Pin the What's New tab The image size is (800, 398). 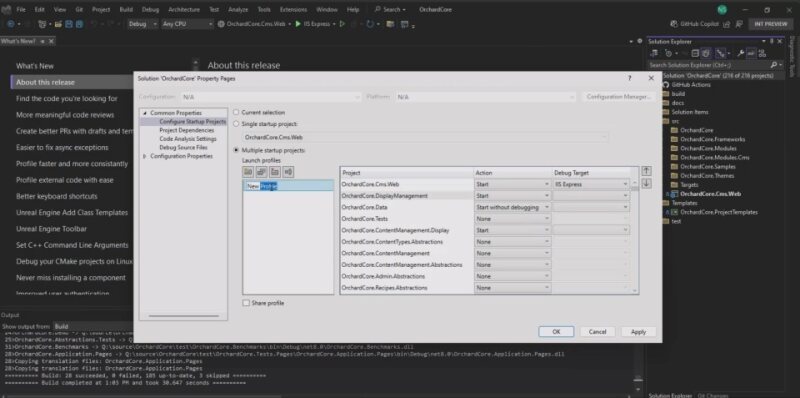pos(42,41)
